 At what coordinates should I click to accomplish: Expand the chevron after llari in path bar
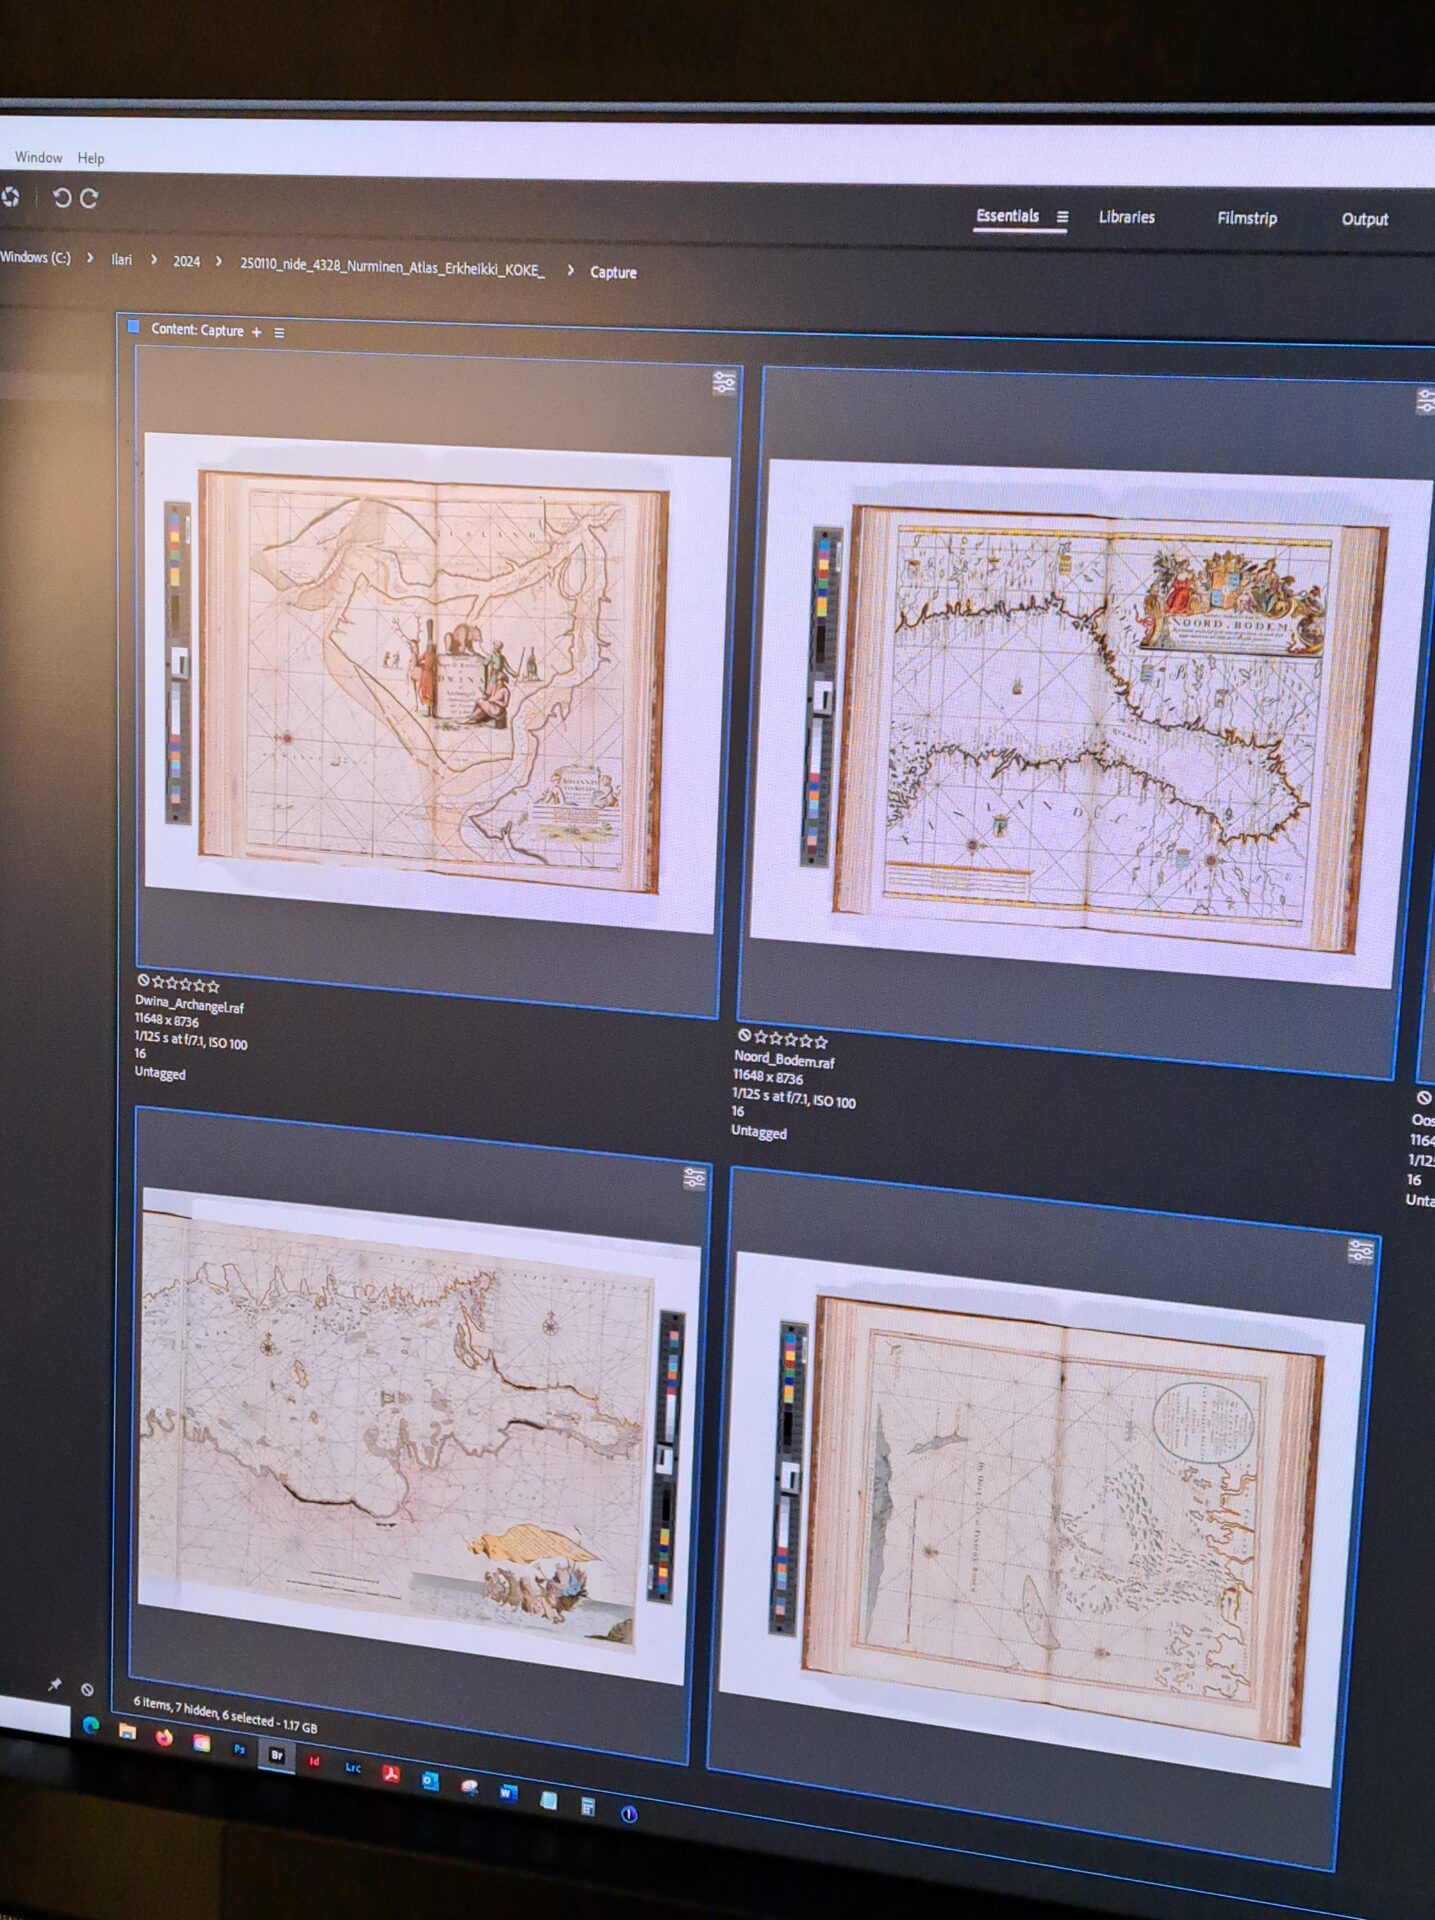pyautogui.click(x=153, y=260)
